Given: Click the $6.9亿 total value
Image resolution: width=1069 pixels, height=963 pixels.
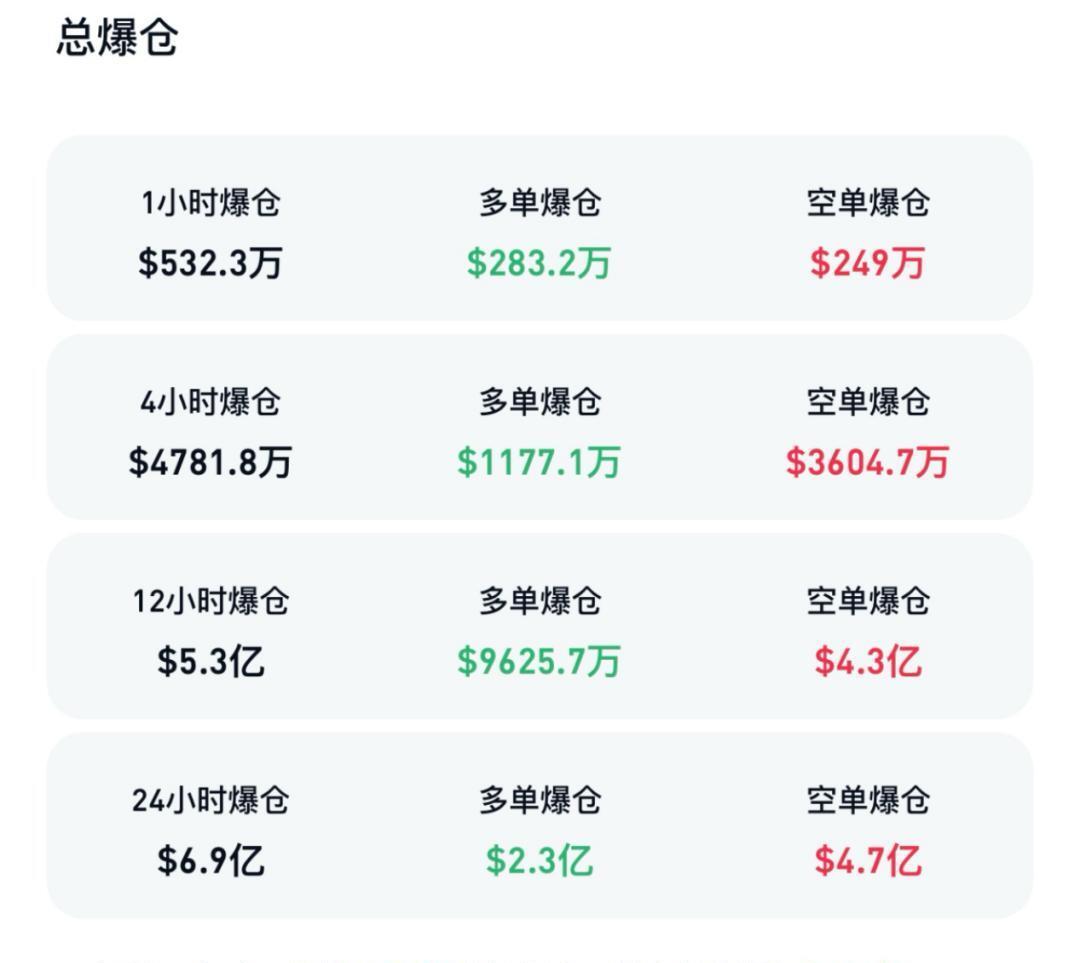Looking at the screenshot, I should click(x=211, y=860).
